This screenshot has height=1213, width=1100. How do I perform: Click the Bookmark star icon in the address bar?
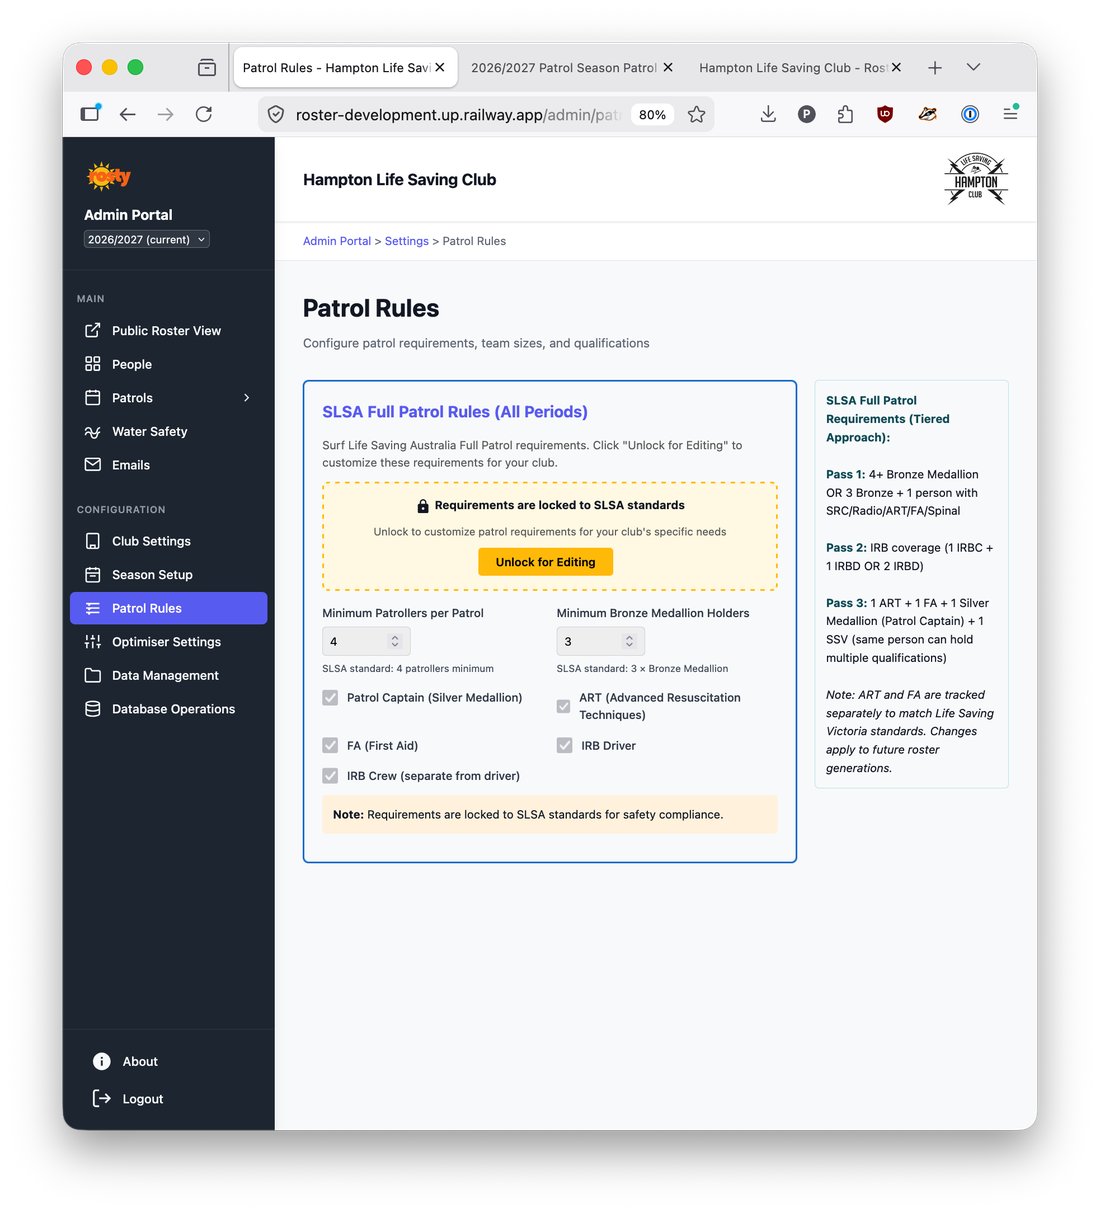[x=697, y=115]
